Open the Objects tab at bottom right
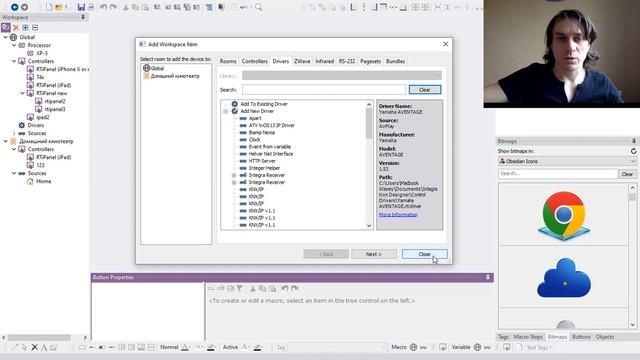 tap(604, 337)
